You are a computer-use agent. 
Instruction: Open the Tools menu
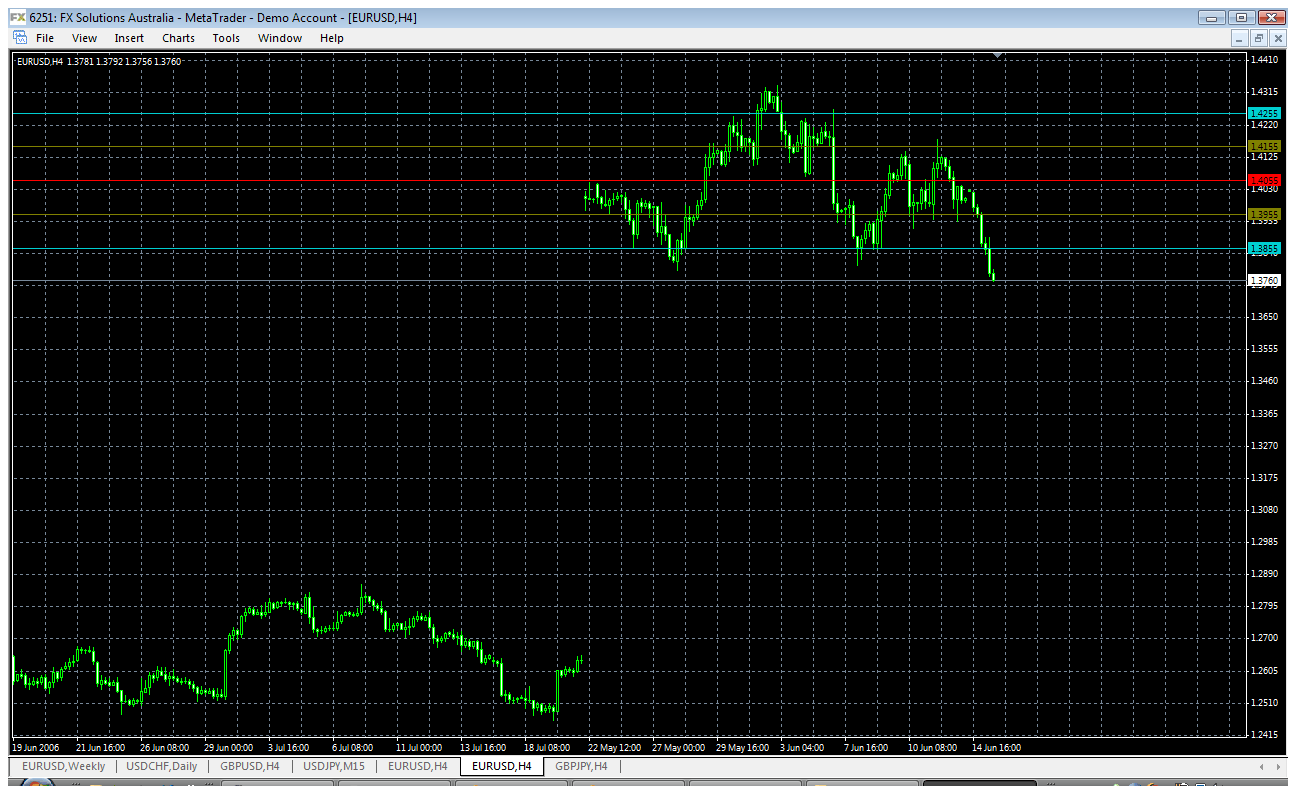pyautogui.click(x=226, y=38)
